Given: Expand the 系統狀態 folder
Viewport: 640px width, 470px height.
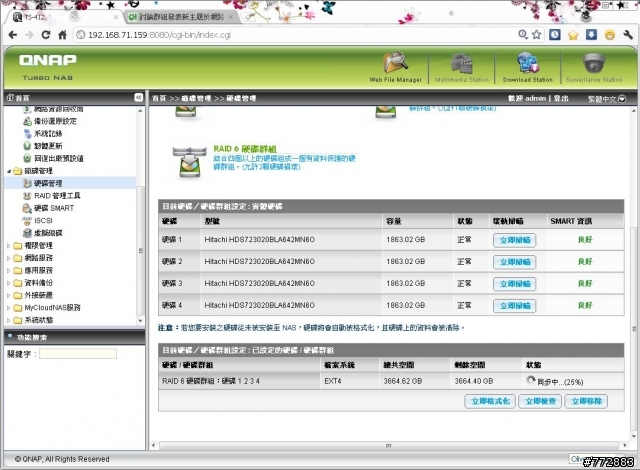Looking at the screenshot, I should tap(9, 320).
